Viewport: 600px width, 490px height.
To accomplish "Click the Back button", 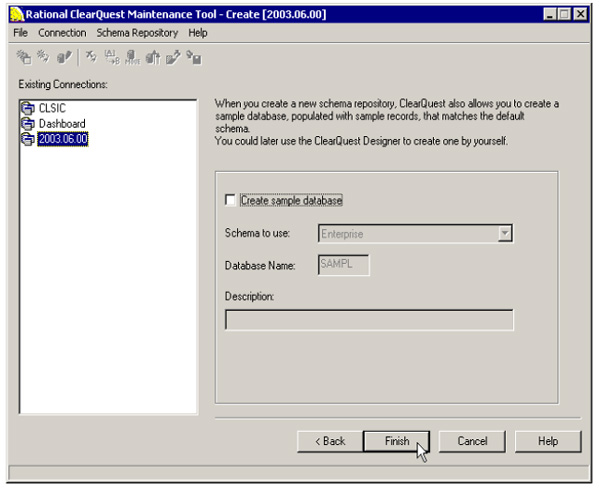I will (330, 441).
